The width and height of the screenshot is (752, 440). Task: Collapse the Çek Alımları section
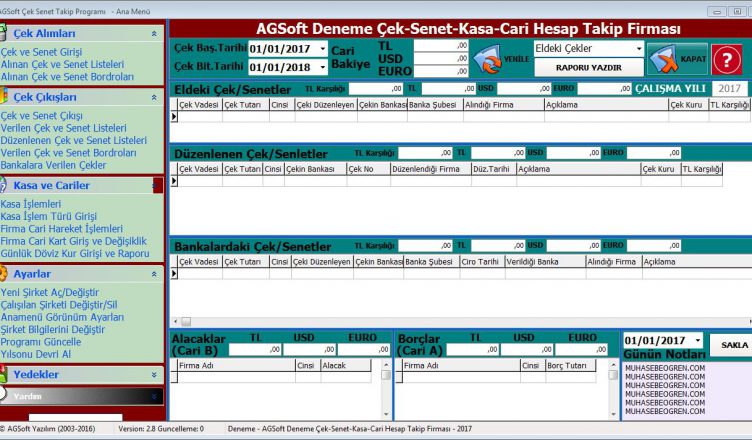[x=154, y=34]
